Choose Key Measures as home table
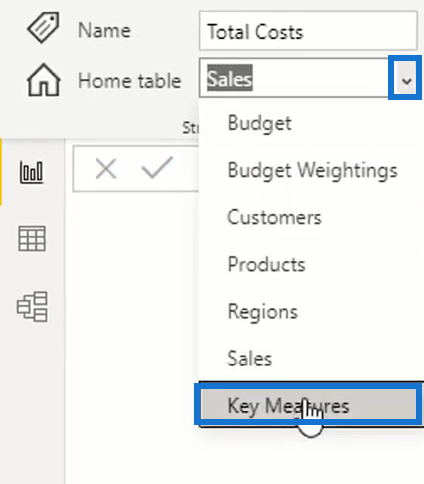 308,404
